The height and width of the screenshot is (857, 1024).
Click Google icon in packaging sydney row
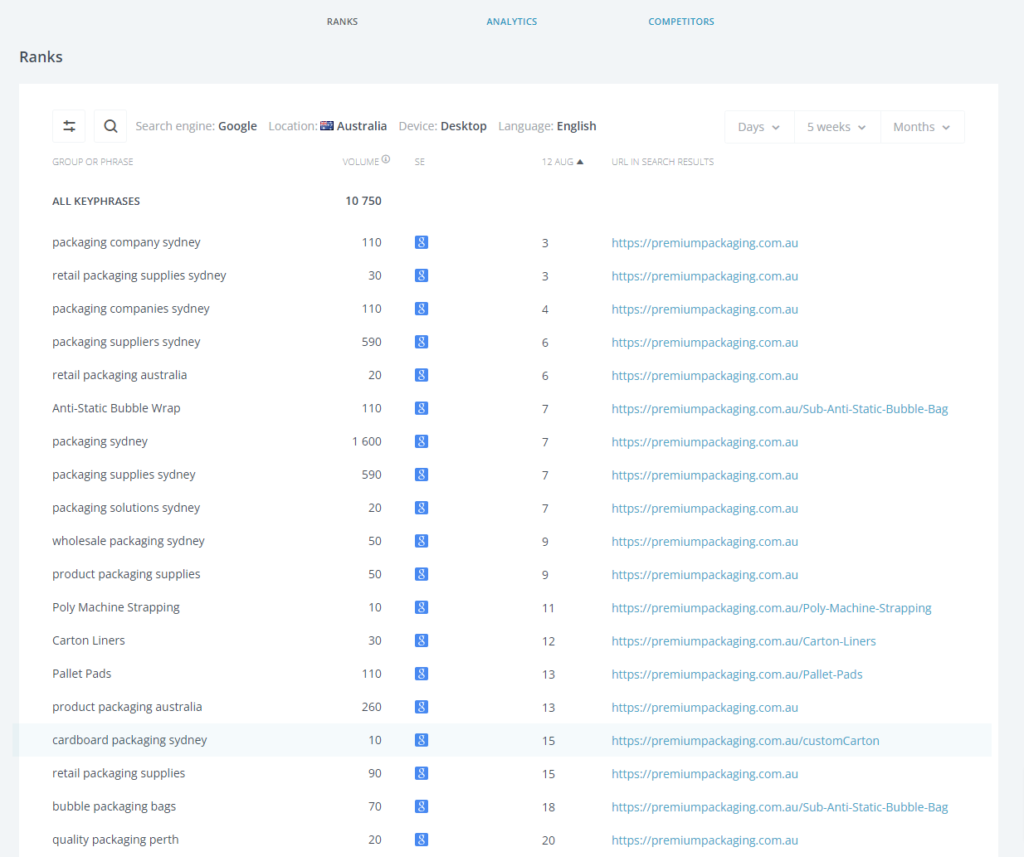(x=421, y=442)
